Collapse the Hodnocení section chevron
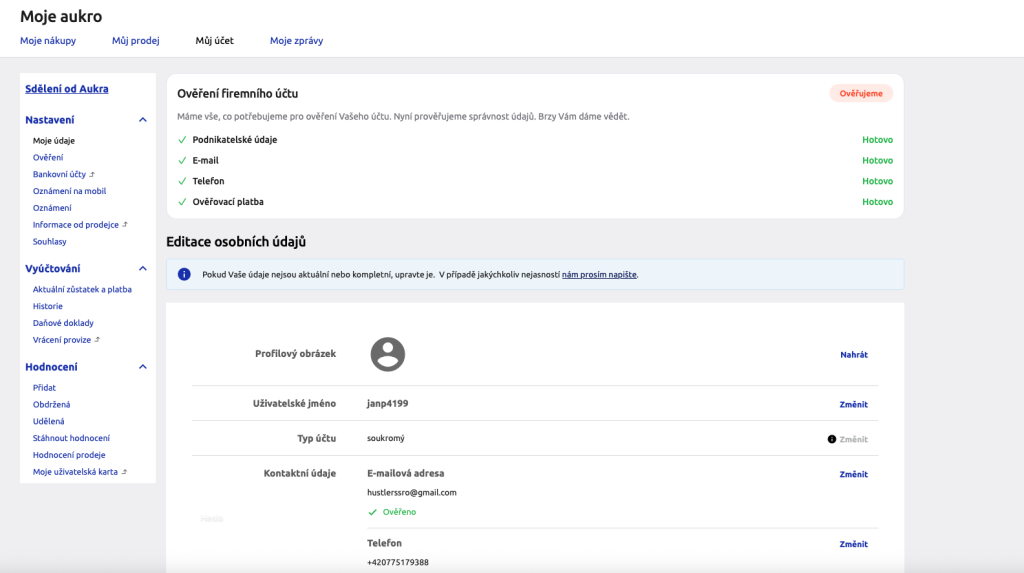 pyautogui.click(x=143, y=367)
